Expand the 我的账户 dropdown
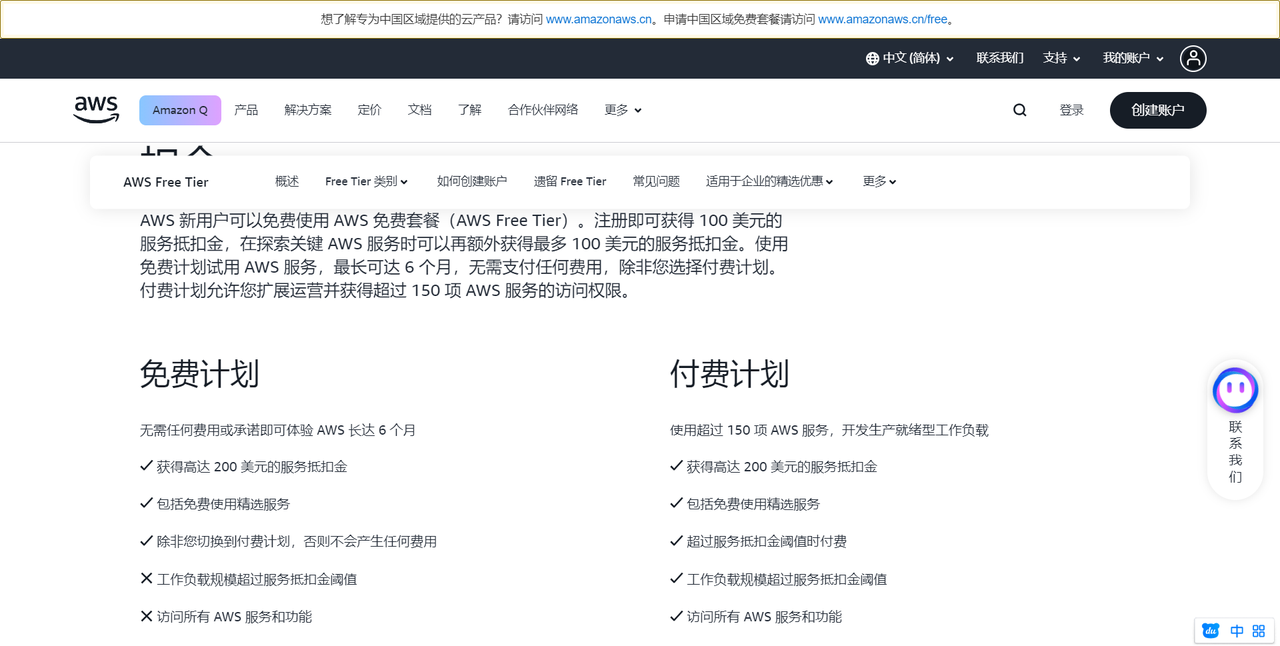This screenshot has width=1280, height=646. pyautogui.click(x=1133, y=59)
